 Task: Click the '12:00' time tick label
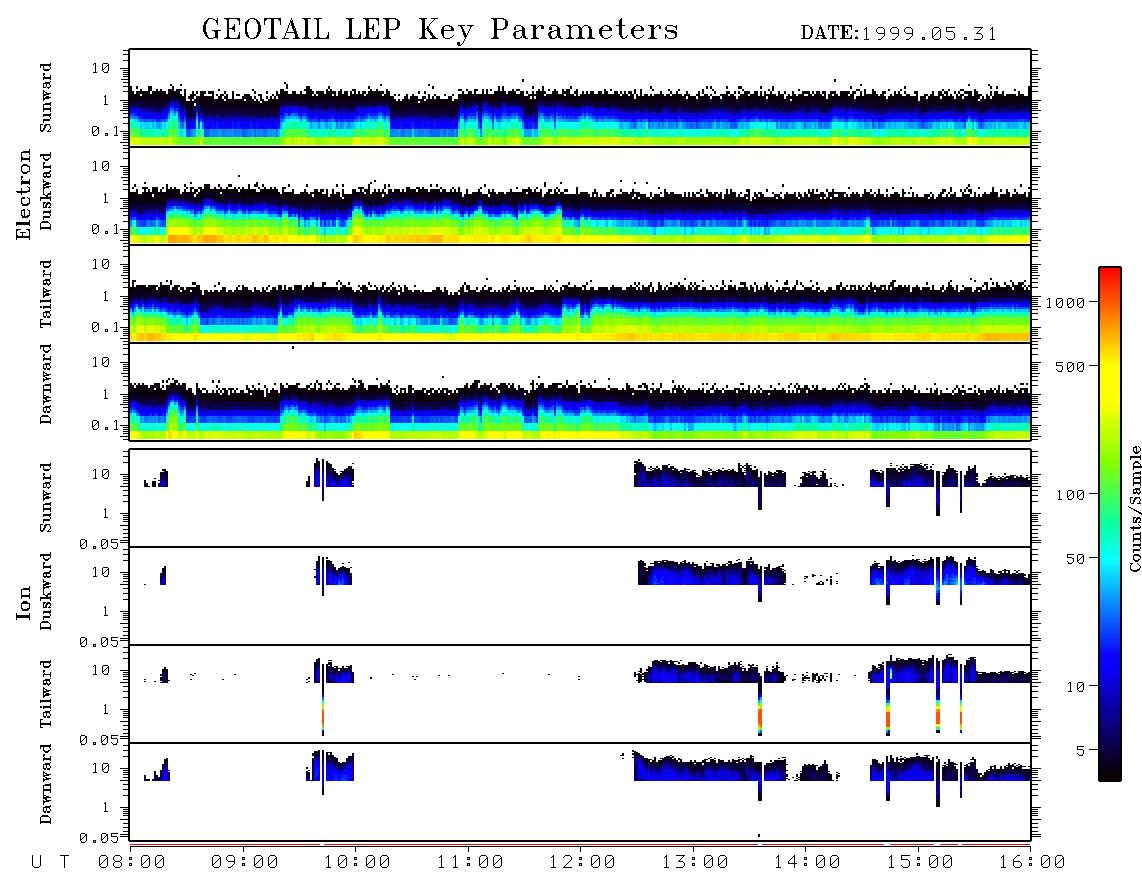582,862
